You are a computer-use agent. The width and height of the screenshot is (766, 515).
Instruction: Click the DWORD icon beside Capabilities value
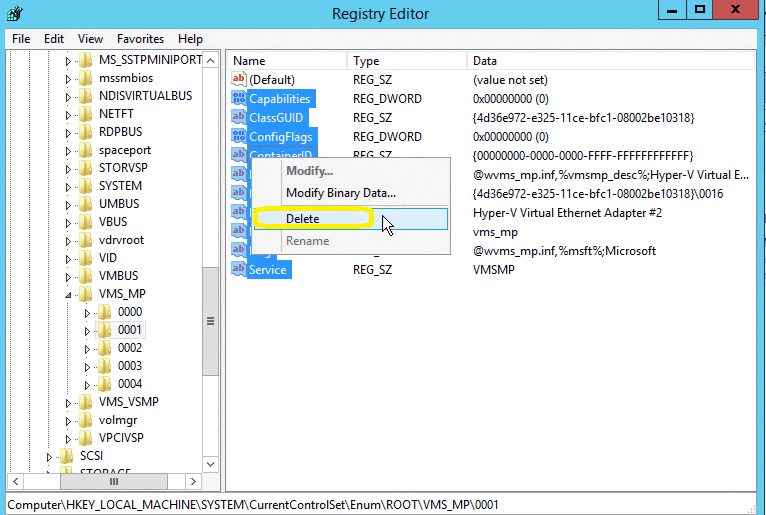coord(238,98)
